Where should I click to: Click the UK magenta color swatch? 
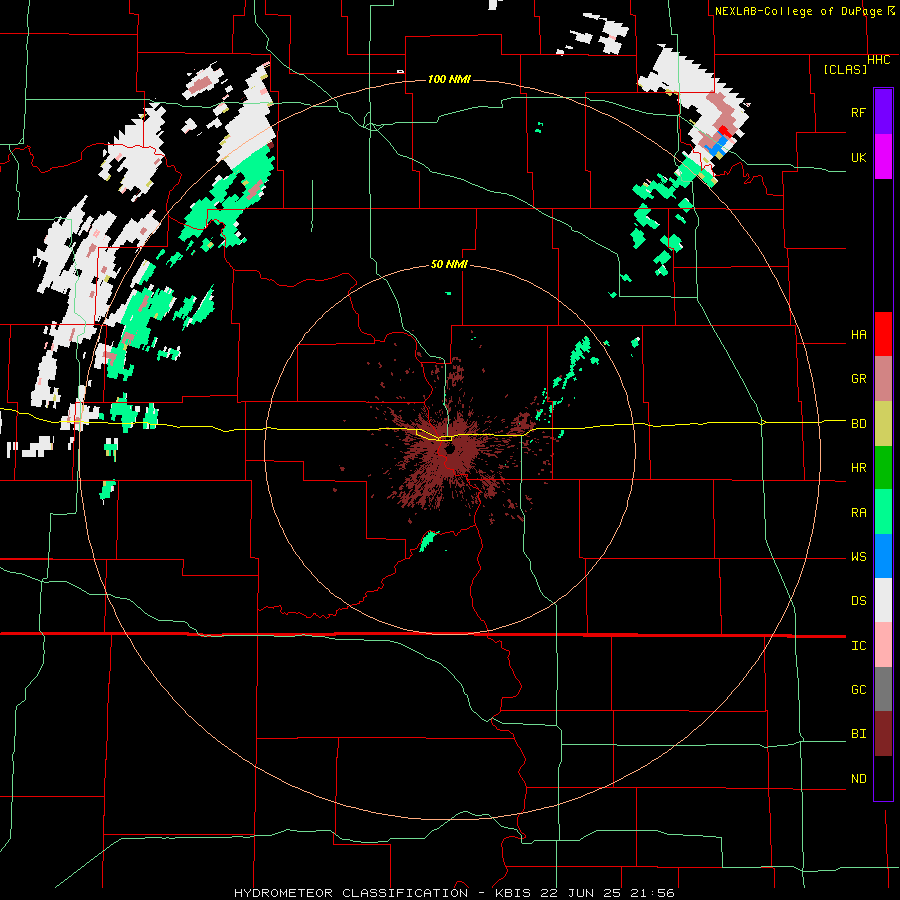[x=883, y=157]
